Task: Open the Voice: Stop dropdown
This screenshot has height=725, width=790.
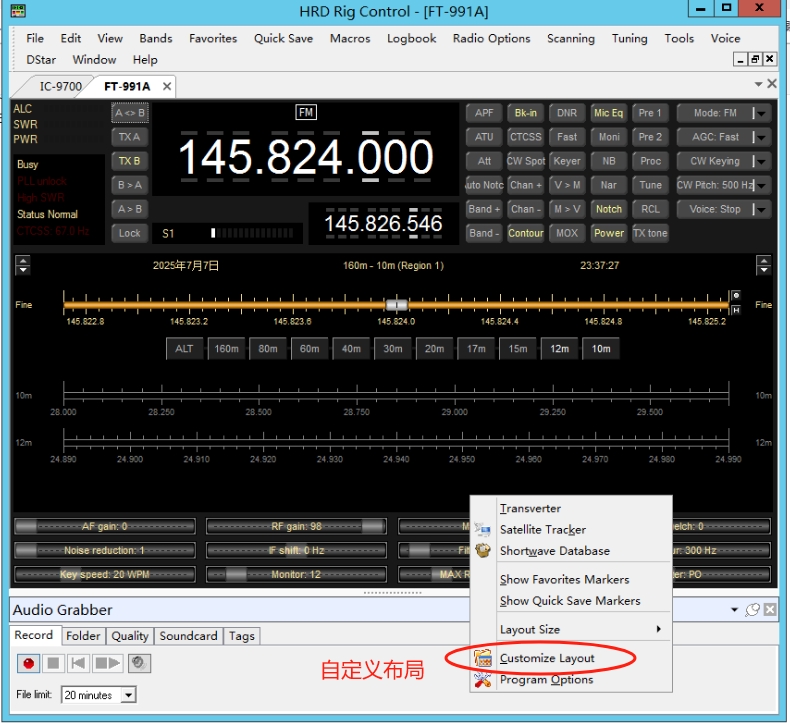Action: click(x=761, y=209)
